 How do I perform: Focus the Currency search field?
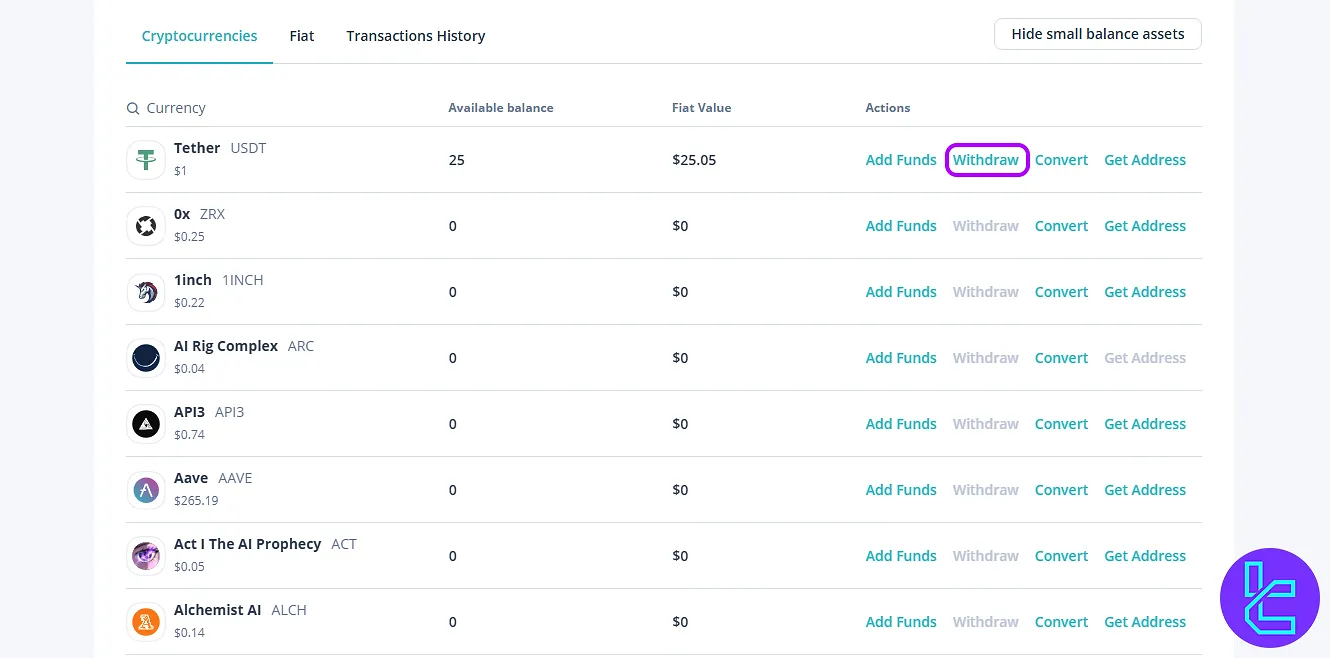pos(175,108)
